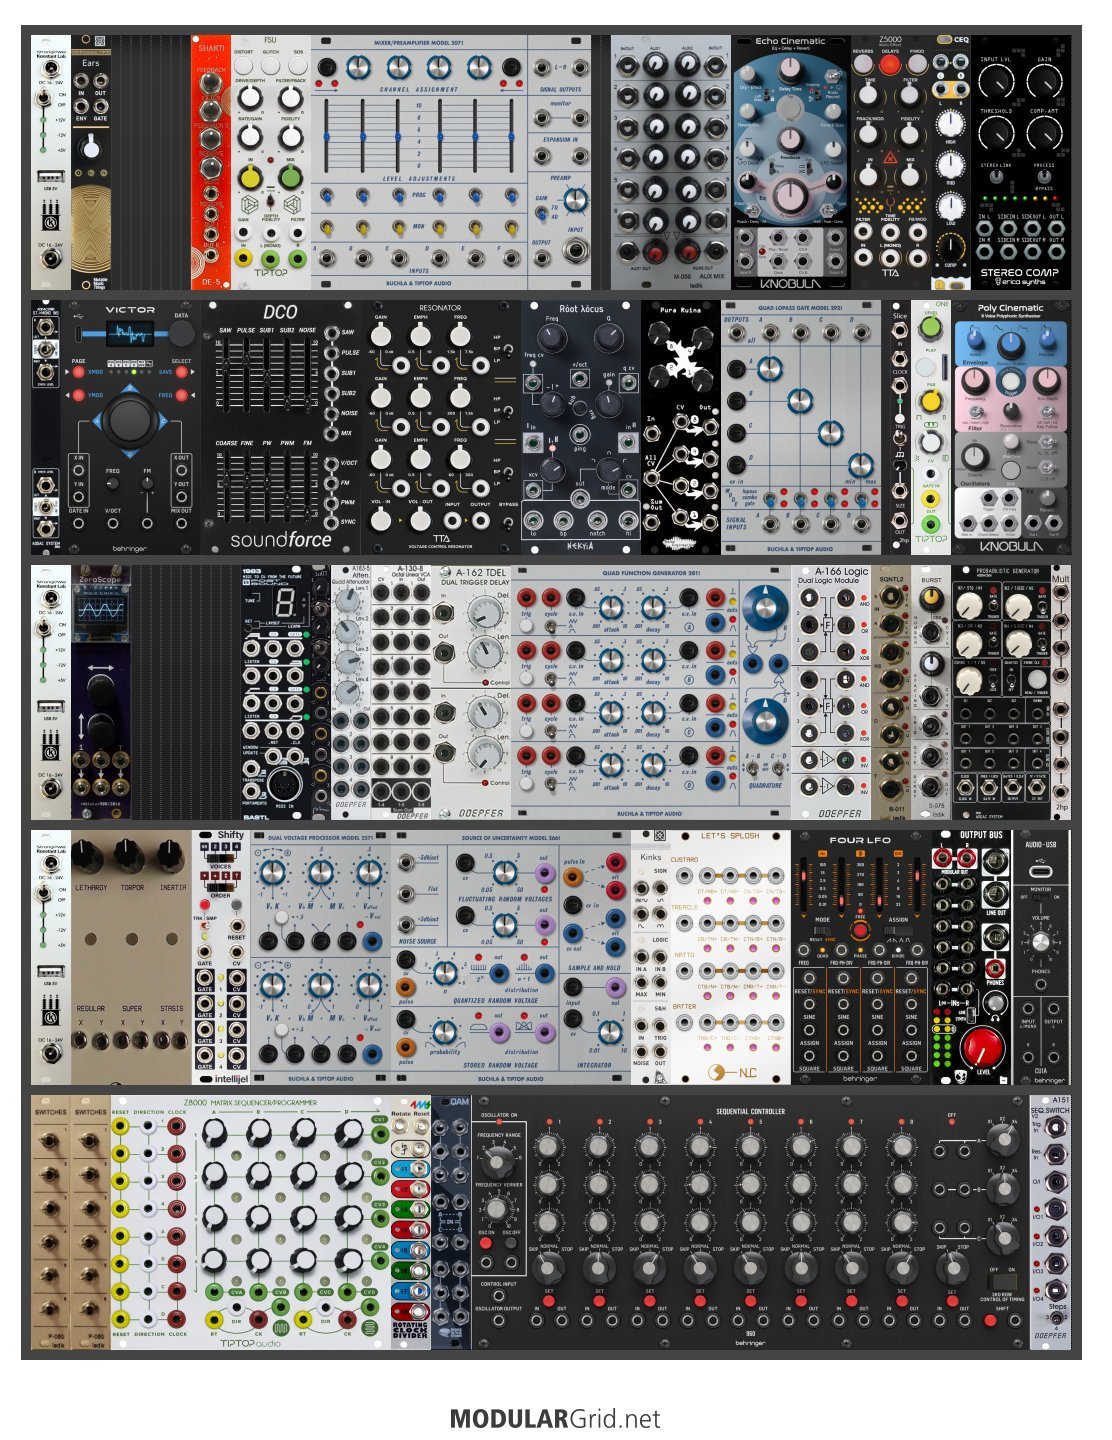Select the Dual Voltage Processor 257t module

pos(321,958)
